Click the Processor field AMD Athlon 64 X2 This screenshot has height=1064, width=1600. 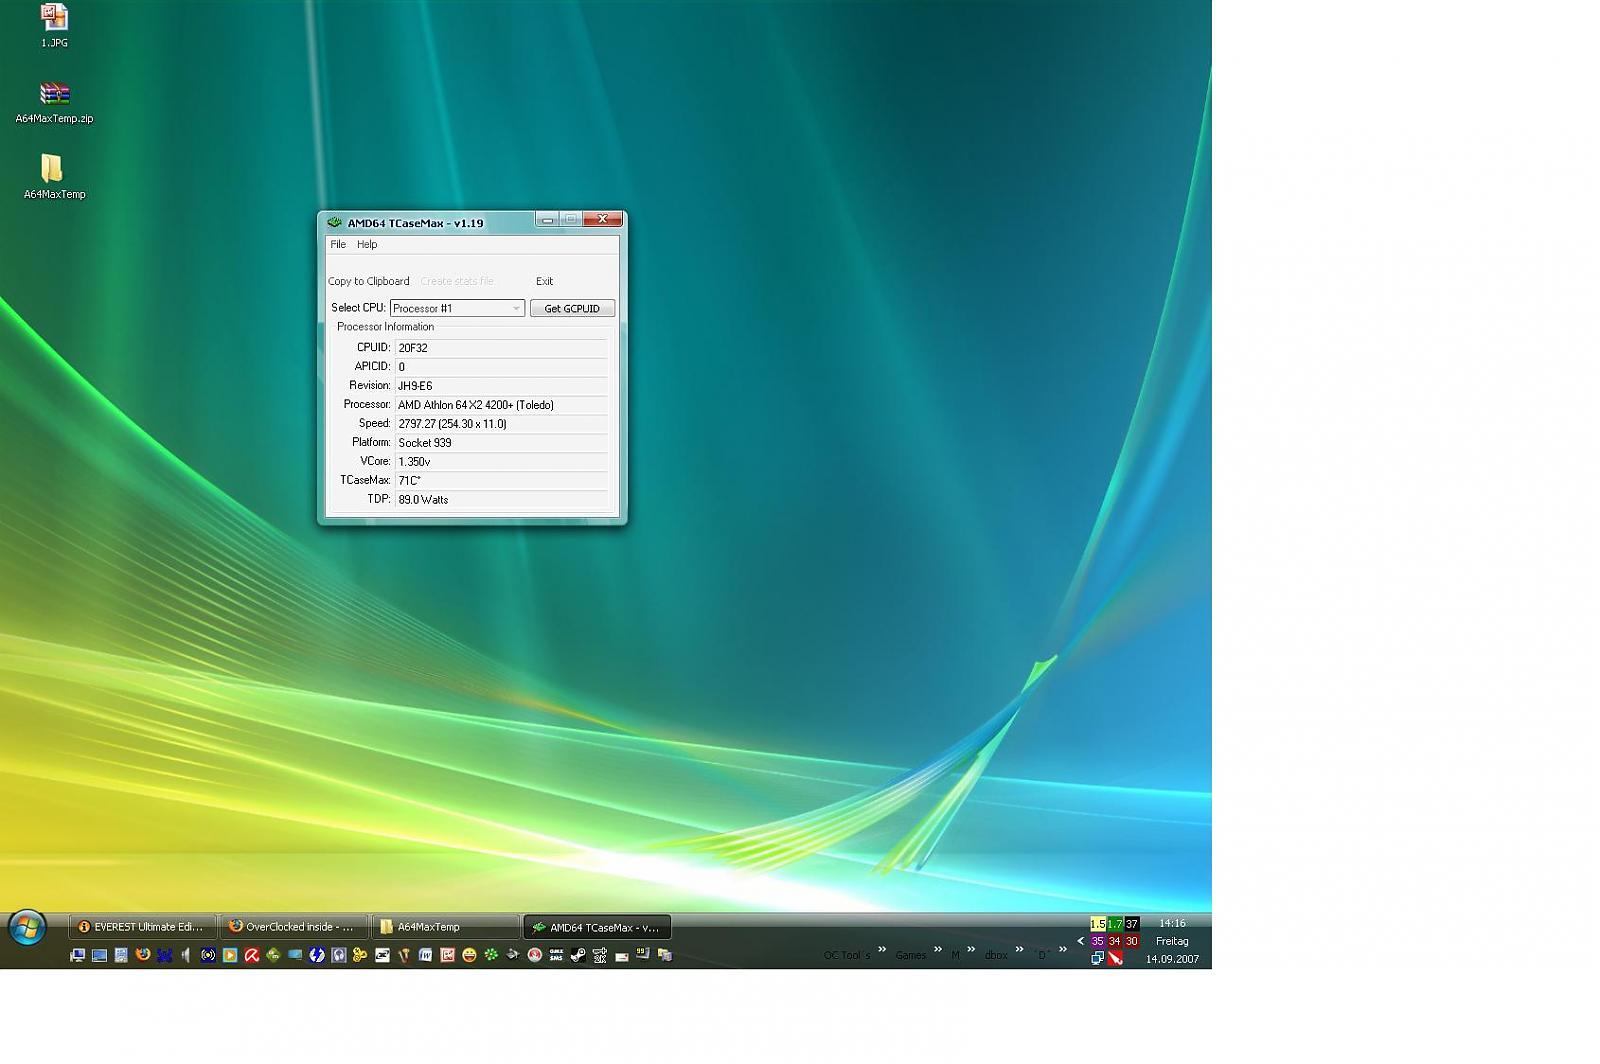(501, 404)
